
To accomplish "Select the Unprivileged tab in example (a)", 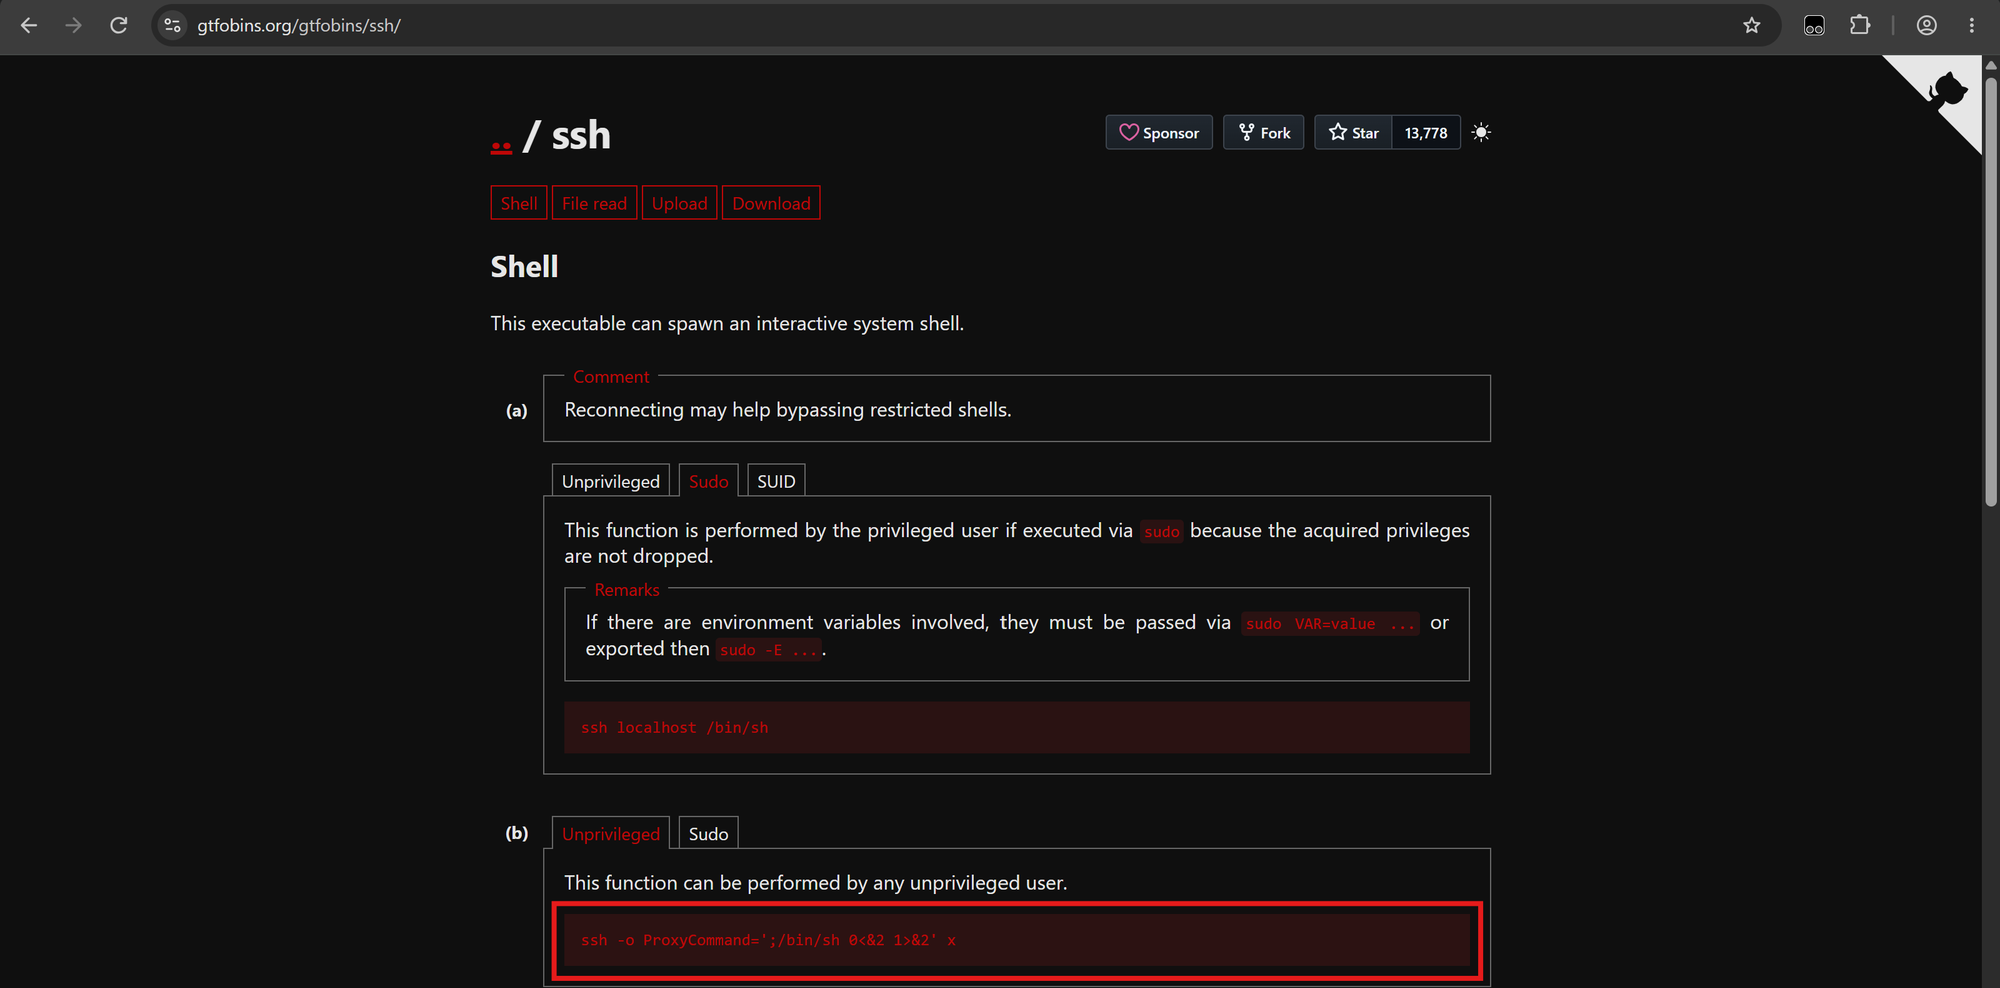I will (x=611, y=481).
